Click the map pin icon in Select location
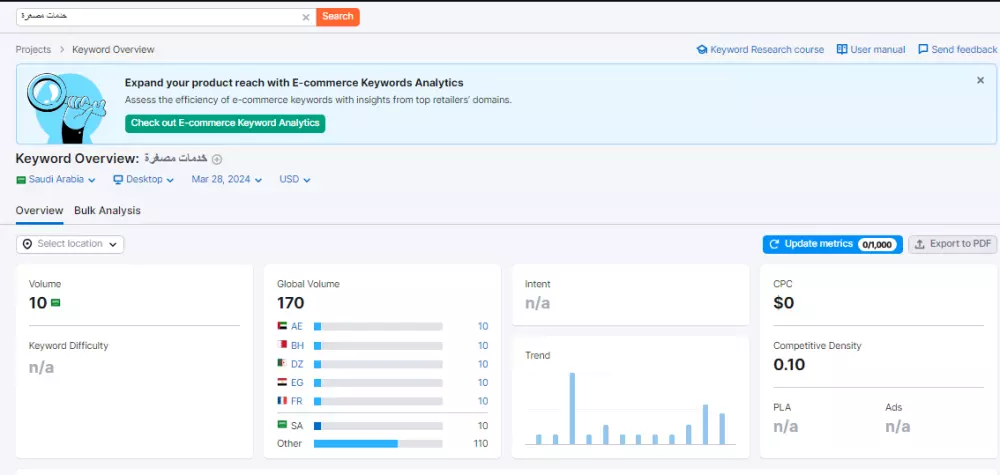The image size is (1000, 475). coord(27,244)
